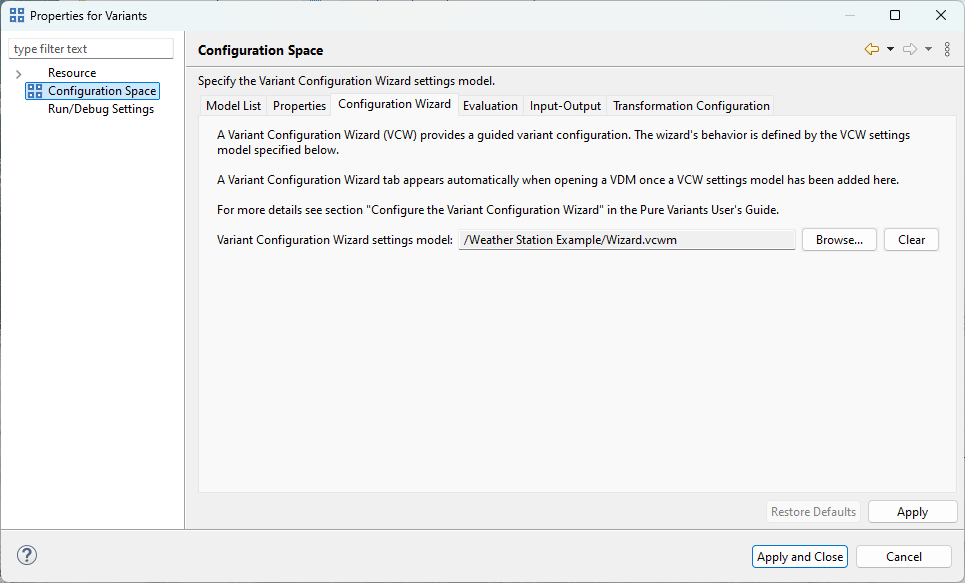The width and height of the screenshot is (965, 583).
Task: Switch to the Properties tab
Action: point(301,104)
